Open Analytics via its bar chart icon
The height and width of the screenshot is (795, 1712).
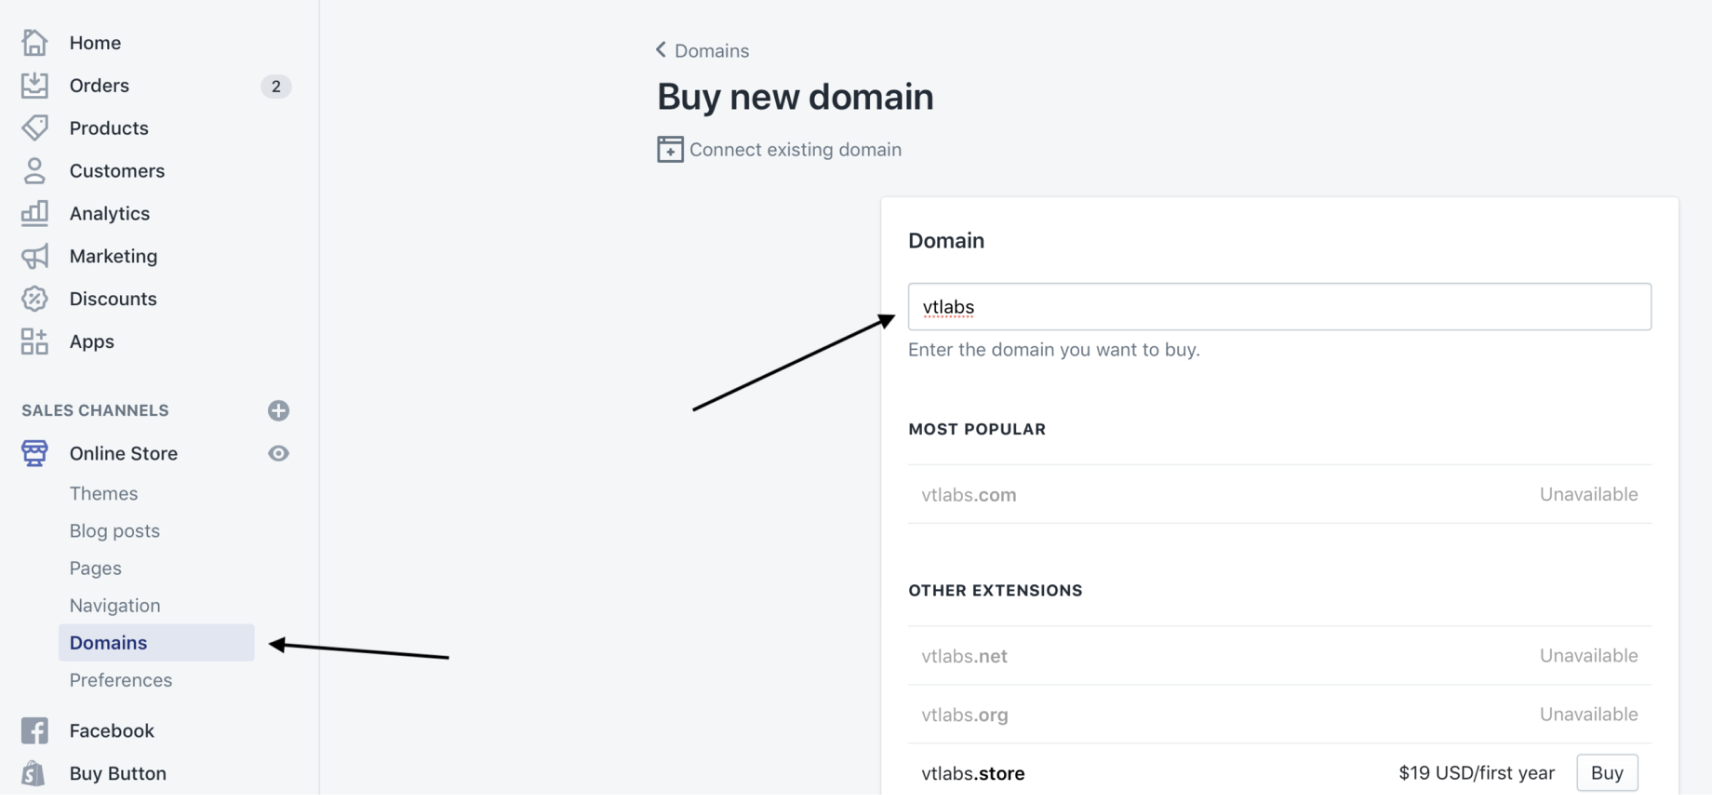(x=35, y=213)
